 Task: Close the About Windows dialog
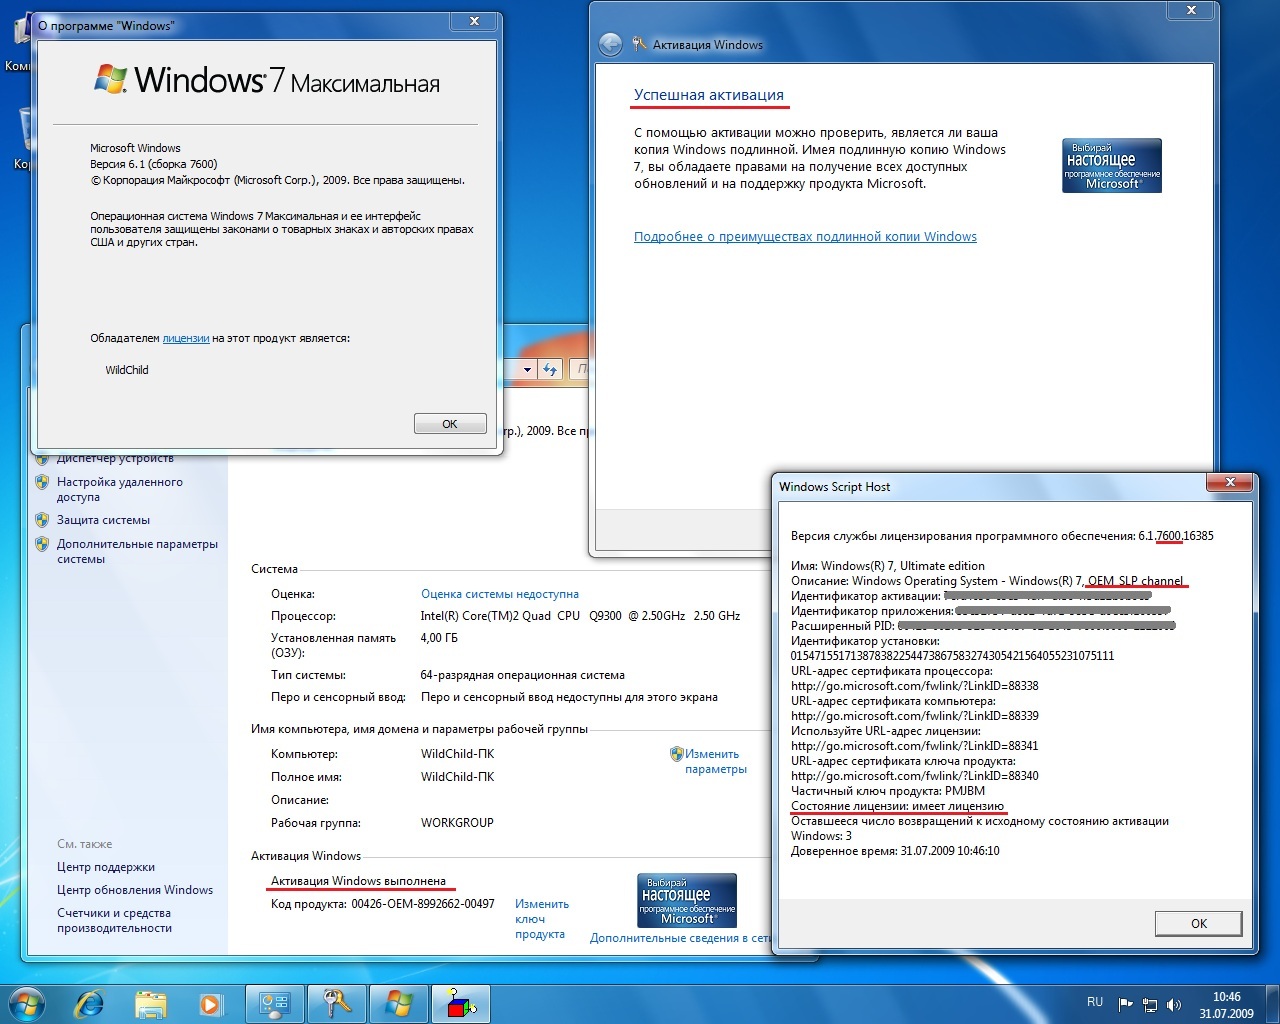[x=474, y=21]
